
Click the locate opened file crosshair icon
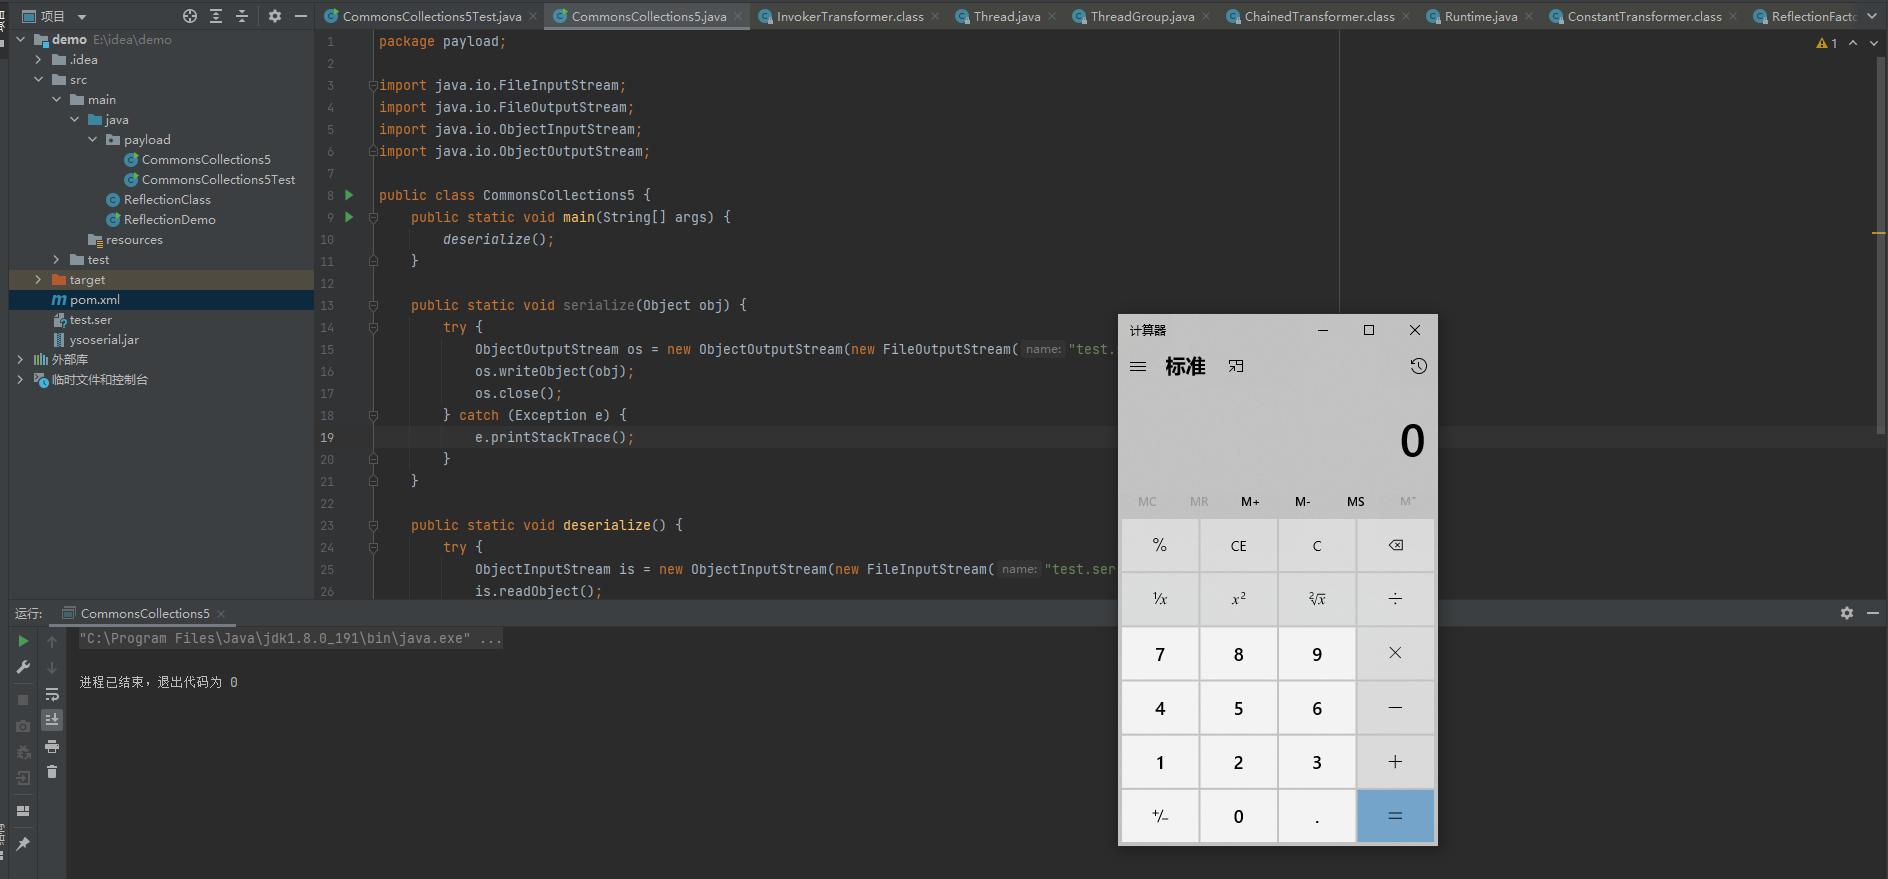(190, 16)
